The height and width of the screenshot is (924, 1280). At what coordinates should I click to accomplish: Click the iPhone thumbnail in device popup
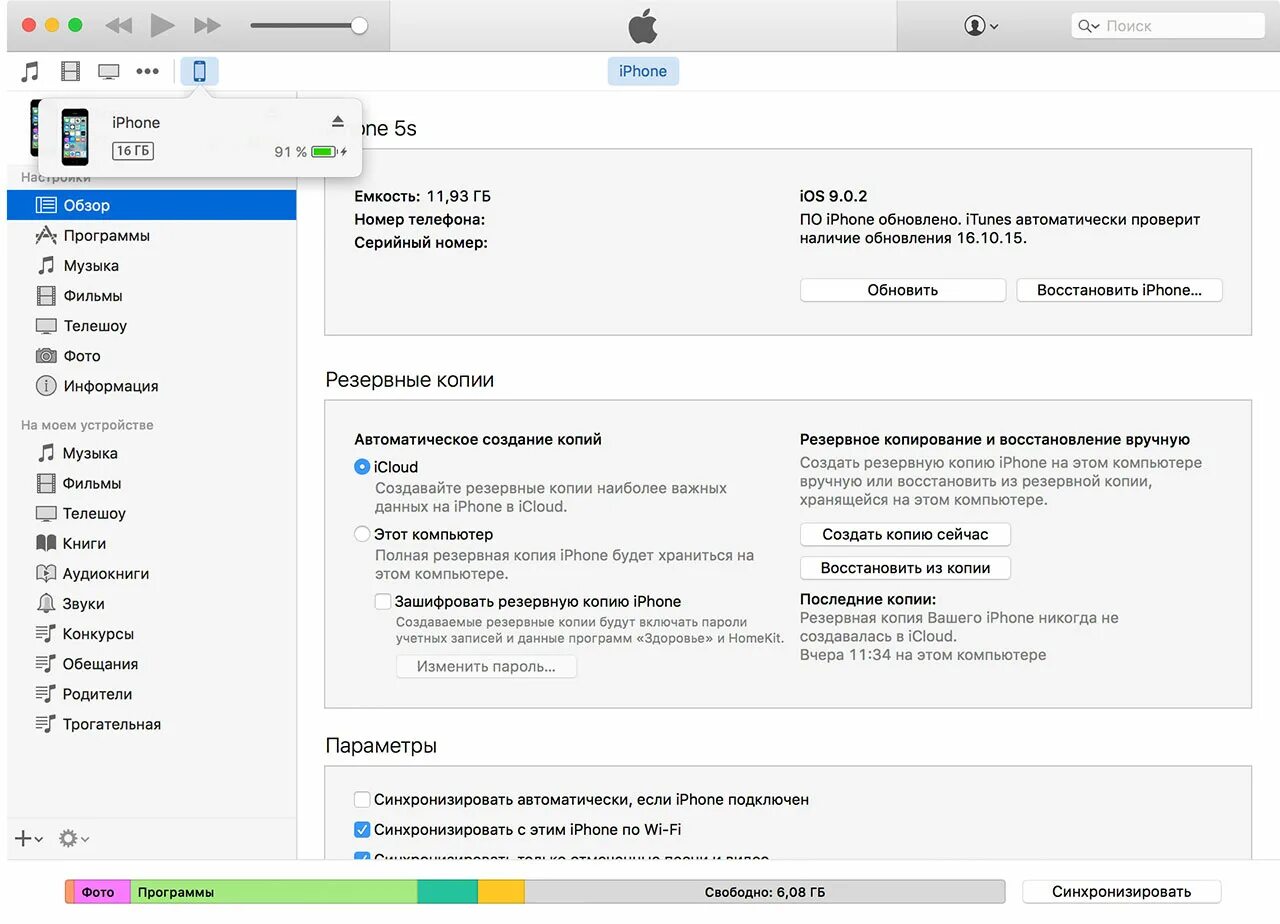pos(75,137)
